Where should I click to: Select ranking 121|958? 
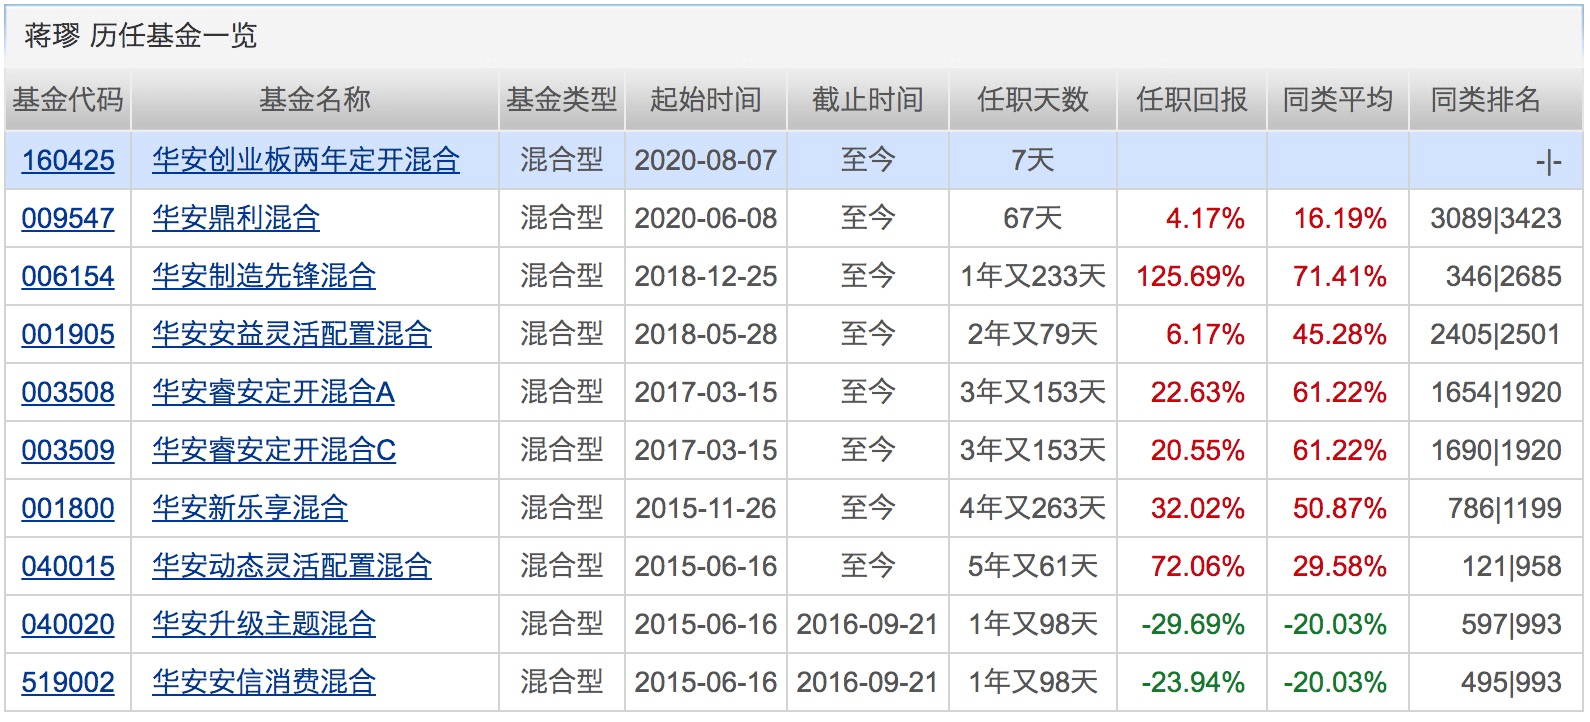coord(1512,566)
